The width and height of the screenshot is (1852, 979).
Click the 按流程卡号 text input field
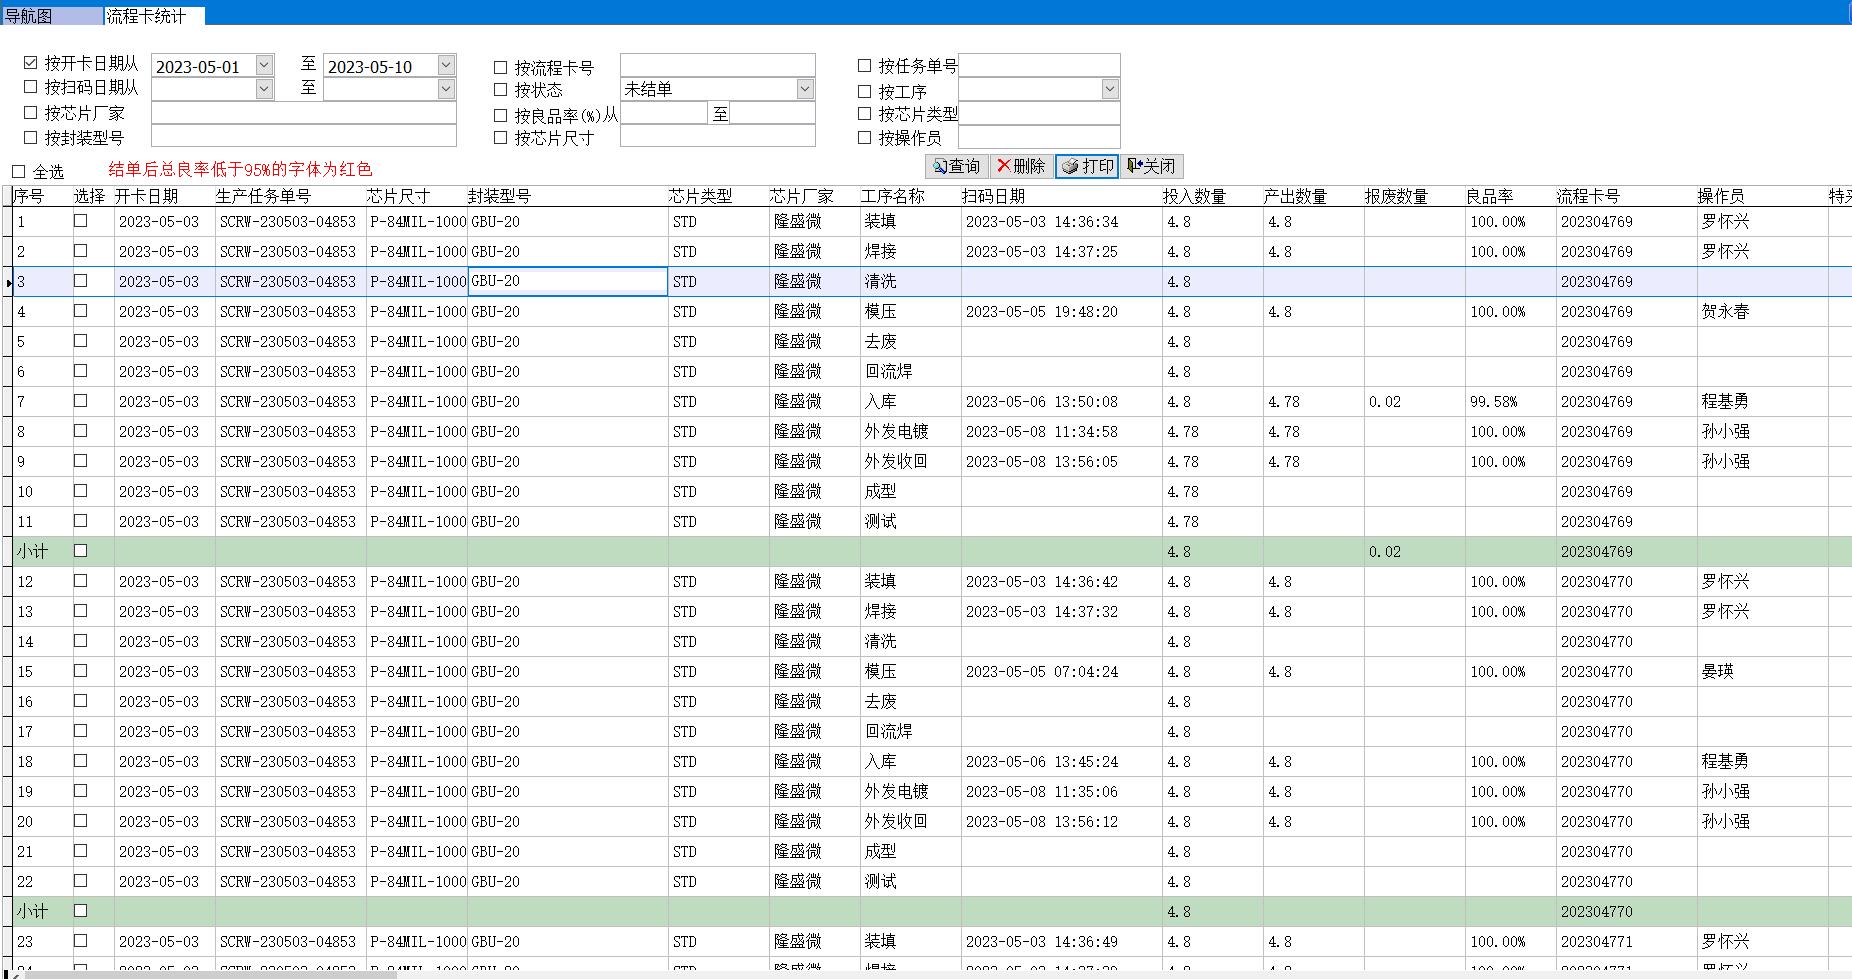(x=717, y=66)
